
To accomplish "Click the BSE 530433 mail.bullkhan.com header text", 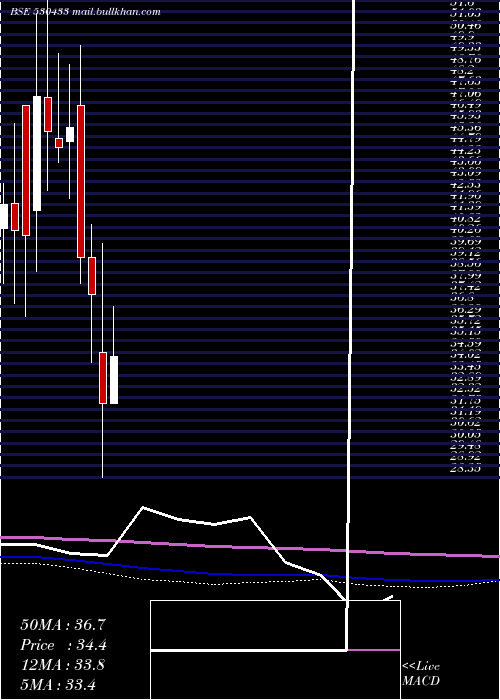I will coord(85,12).
